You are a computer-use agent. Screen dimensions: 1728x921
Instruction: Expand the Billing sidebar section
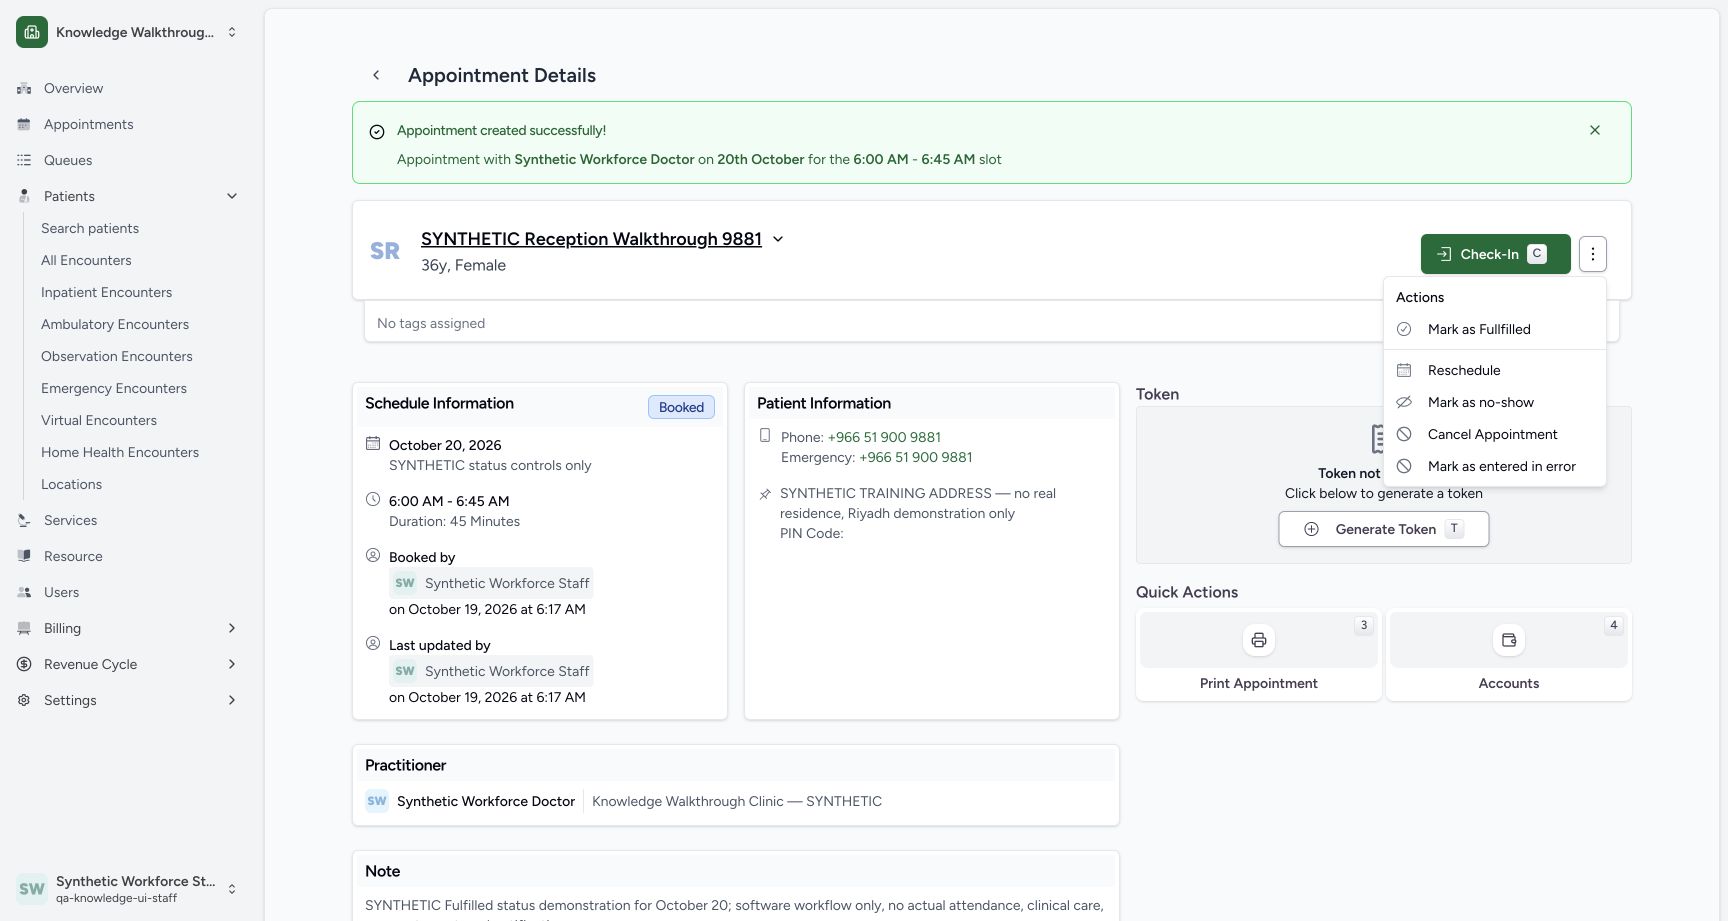232,628
